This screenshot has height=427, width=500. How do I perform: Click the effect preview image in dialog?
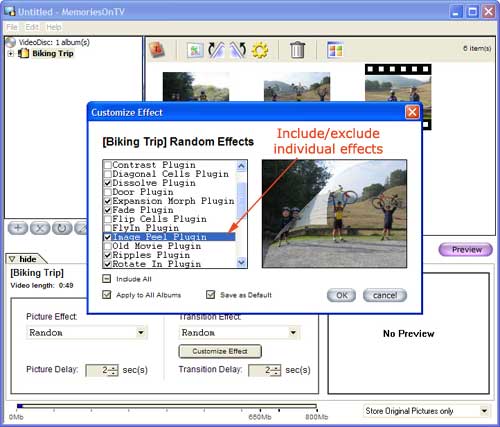[334, 214]
